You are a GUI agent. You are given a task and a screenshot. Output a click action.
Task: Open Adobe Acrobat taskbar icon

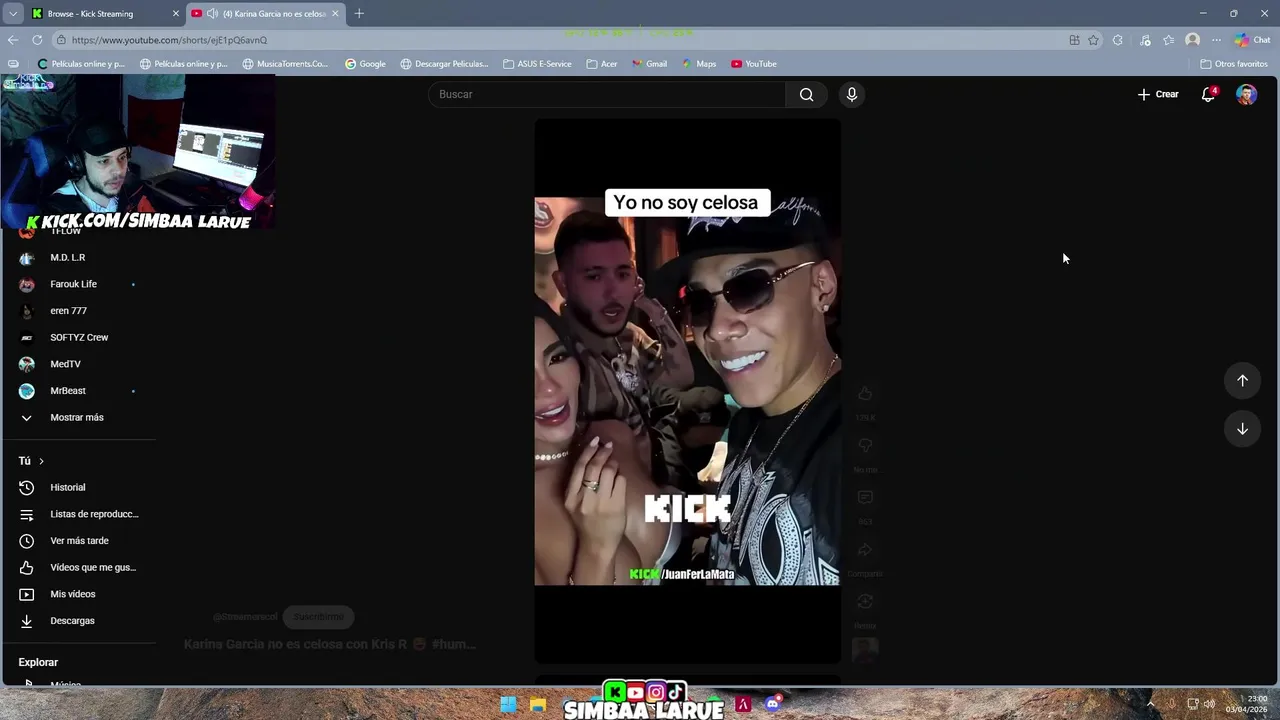click(743, 705)
